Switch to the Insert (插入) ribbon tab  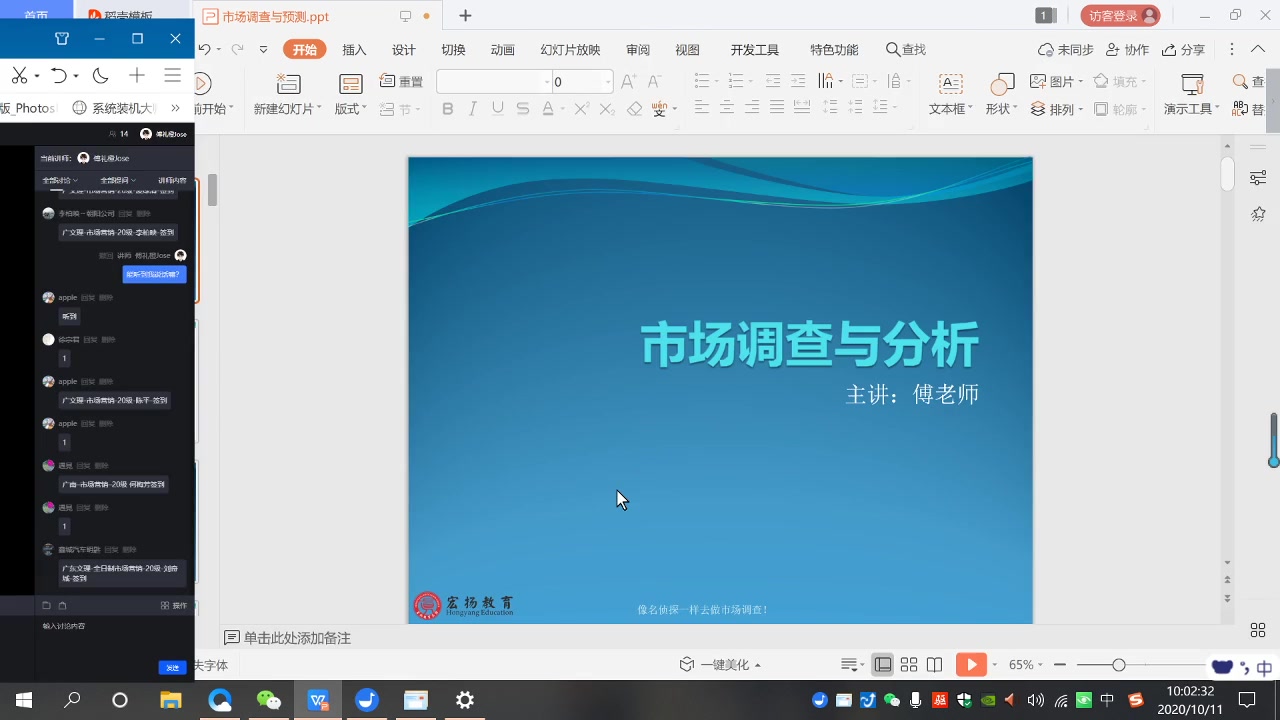pyautogui.click(x=353, y=48)
